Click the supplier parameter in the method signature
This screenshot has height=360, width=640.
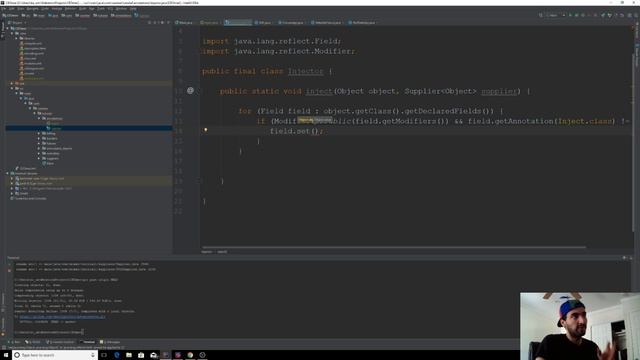tap(499, 91)
